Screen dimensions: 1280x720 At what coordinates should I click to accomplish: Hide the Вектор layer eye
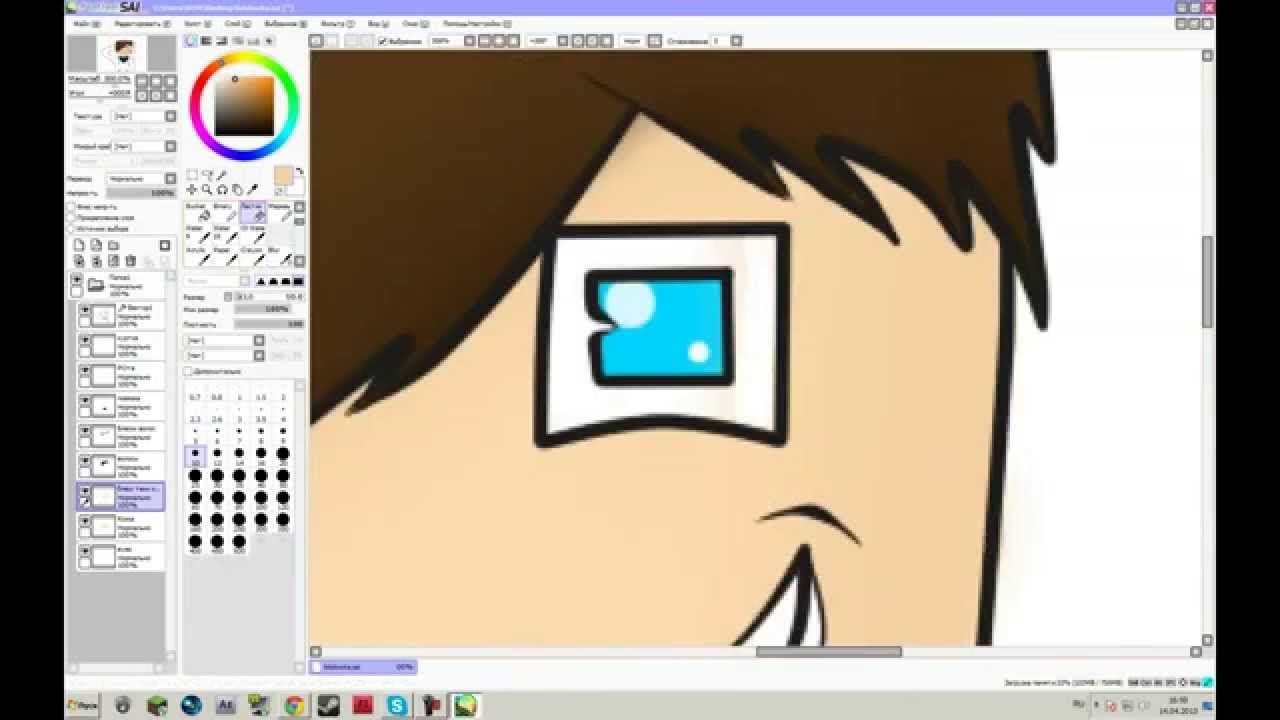(85, 310)
